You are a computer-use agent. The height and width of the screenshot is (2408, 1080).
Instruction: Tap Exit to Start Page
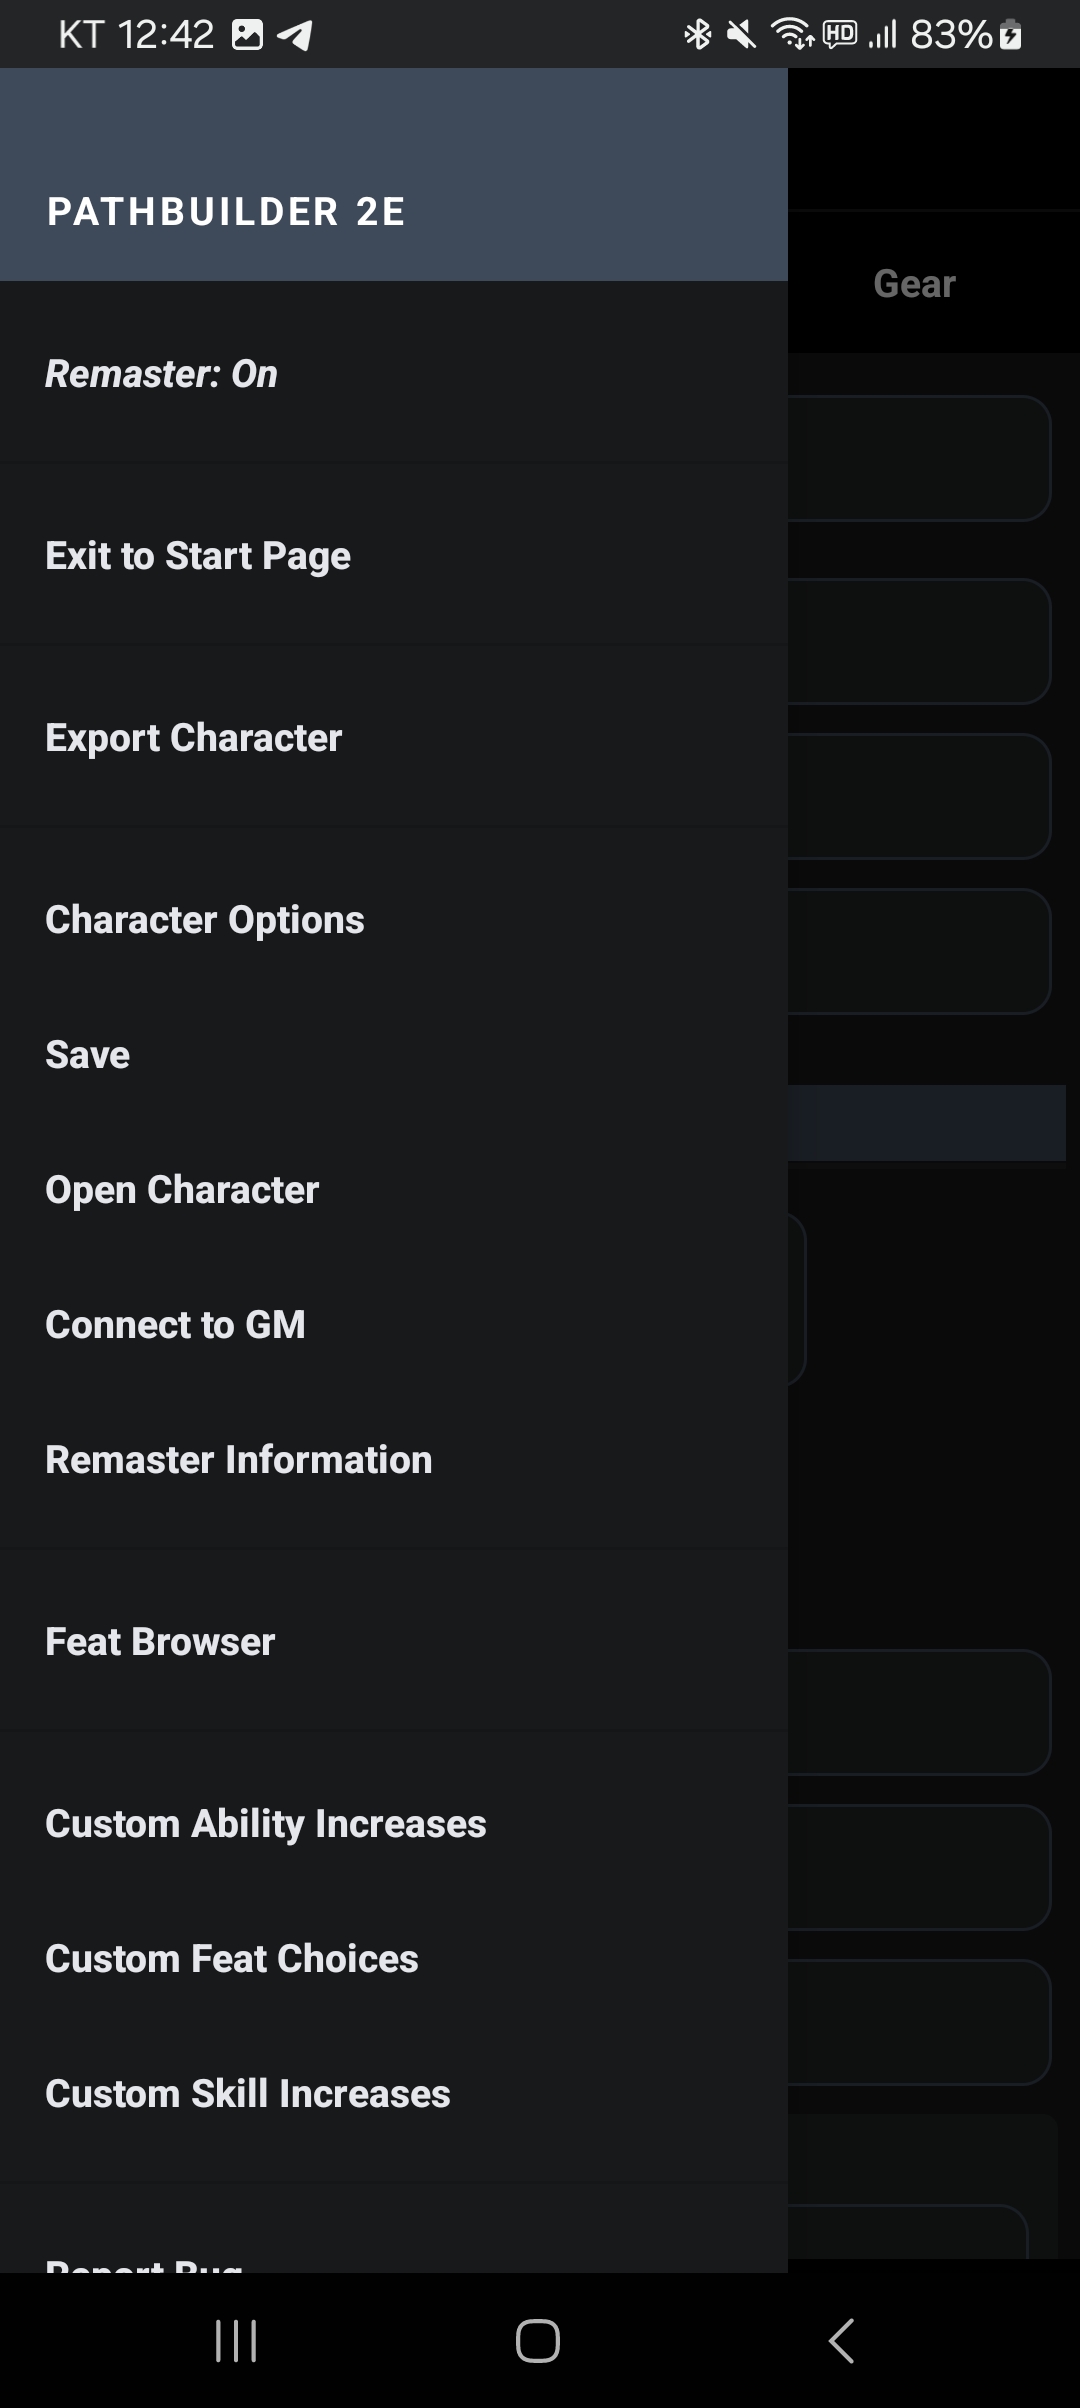[198, 556]
